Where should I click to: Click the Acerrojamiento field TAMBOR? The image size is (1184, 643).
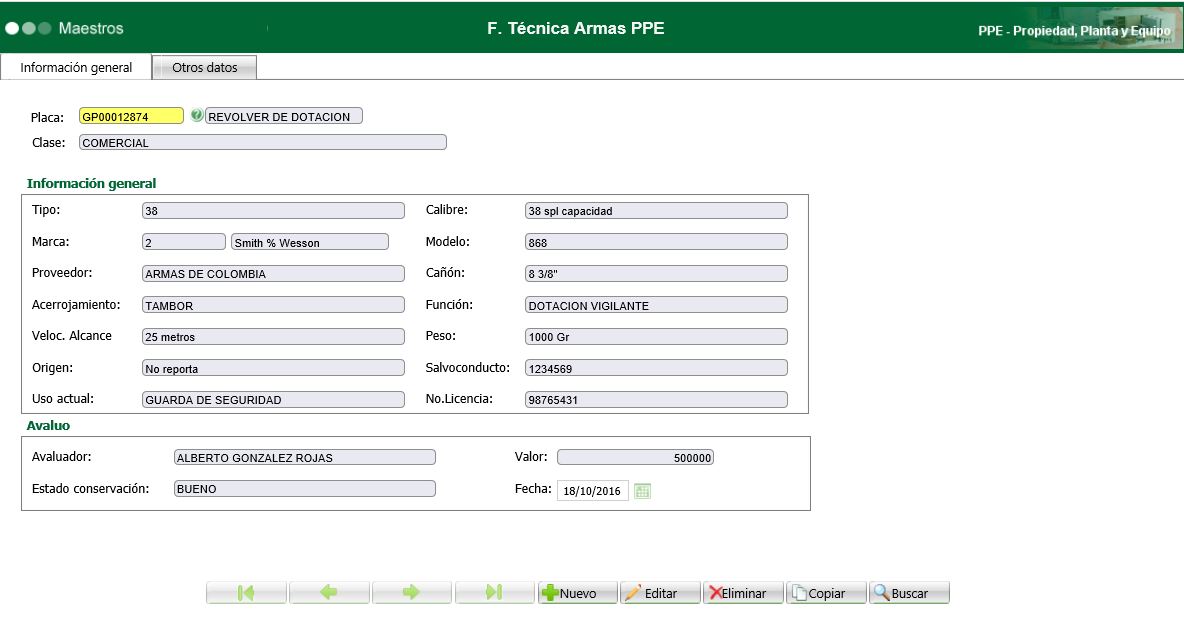pyautogui.click(x=273, y=305)
